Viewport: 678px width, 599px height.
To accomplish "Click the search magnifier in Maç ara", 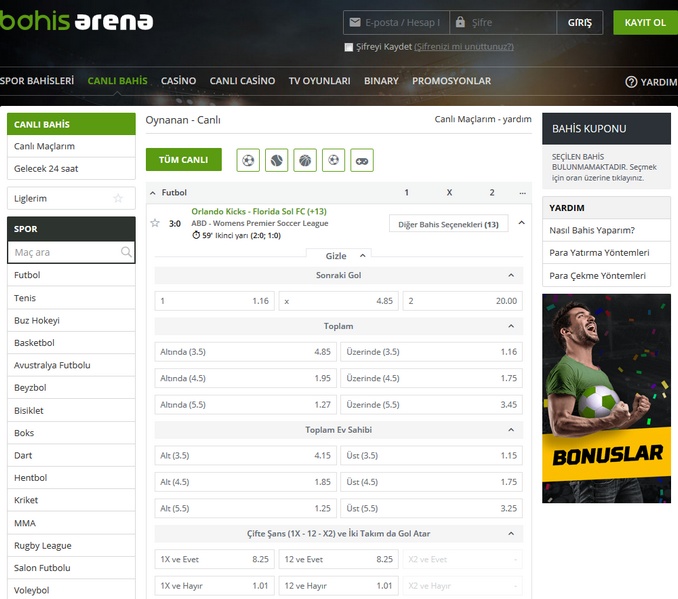I will [126, 252].
